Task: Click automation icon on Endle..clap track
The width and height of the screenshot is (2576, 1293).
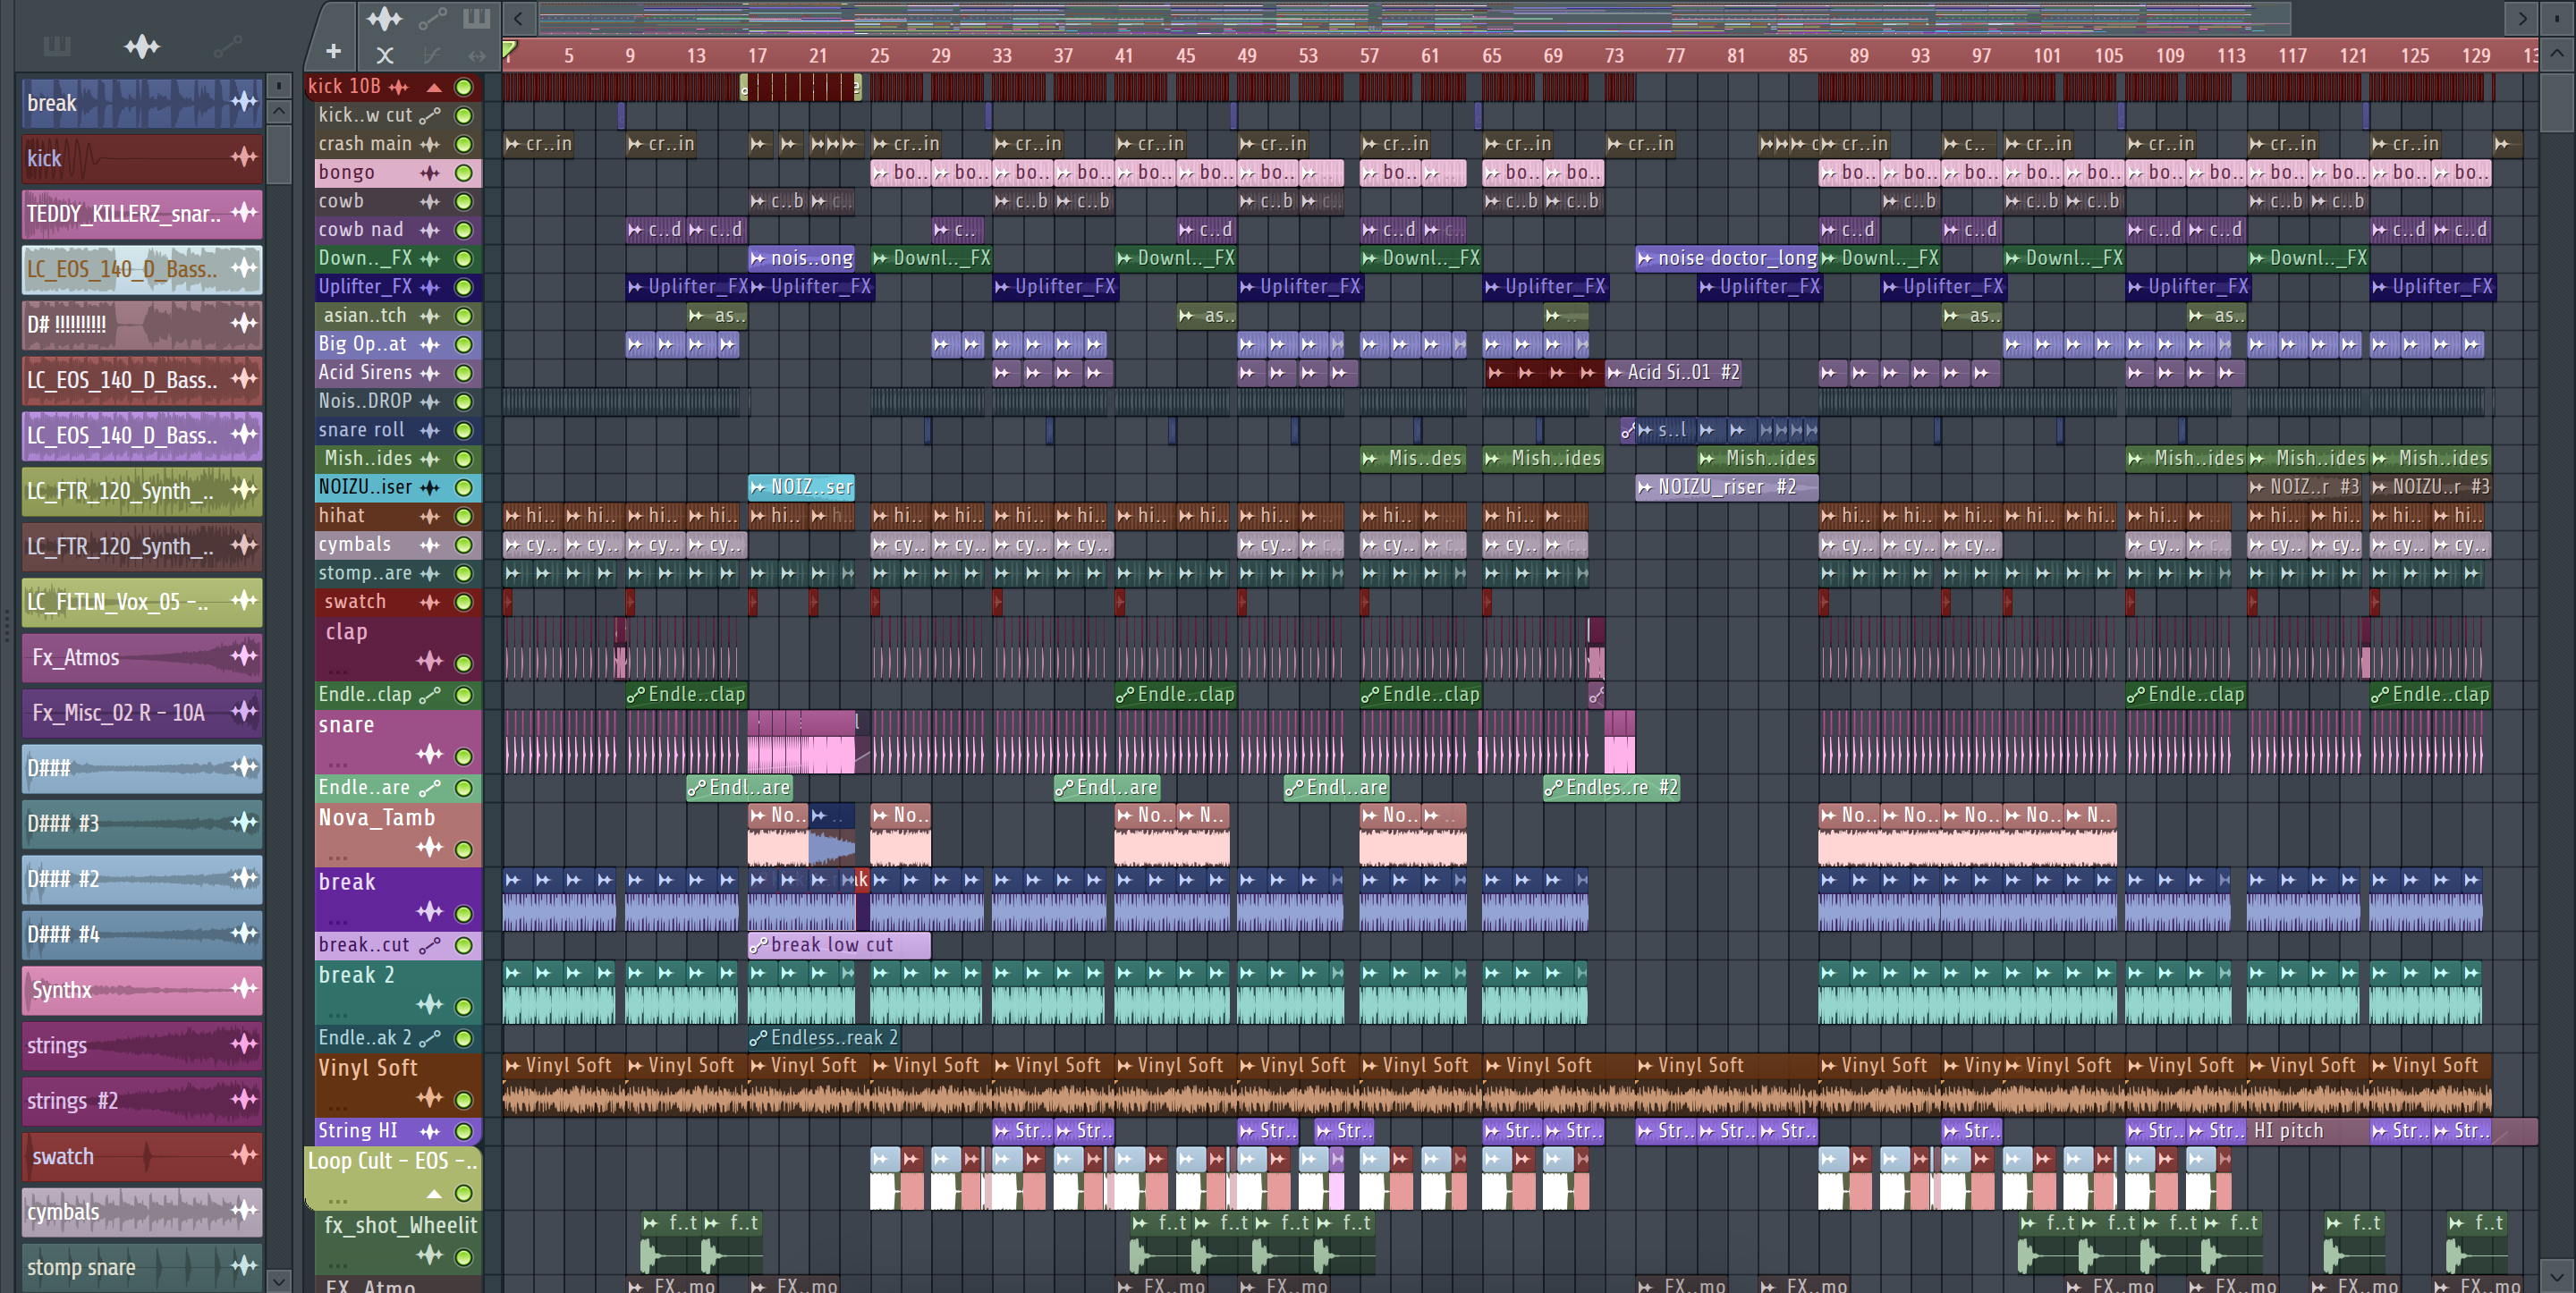Action: click(430, 695)
